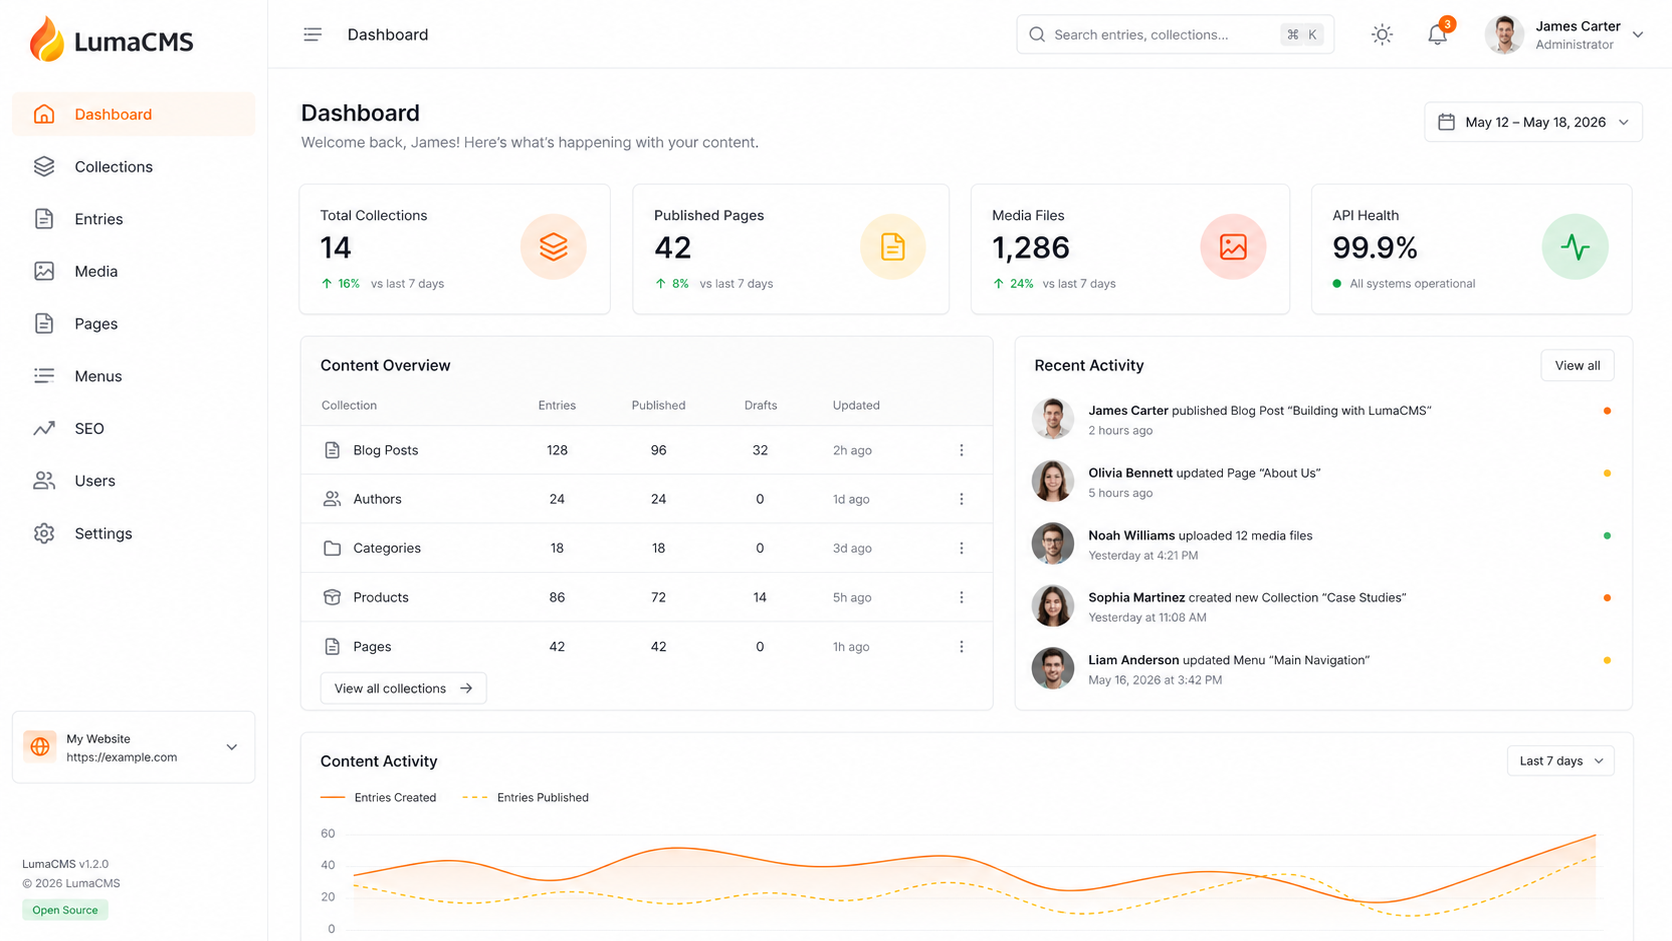
Task: Click James Carter's profile avatar
Action: (x=1504, y=35)
